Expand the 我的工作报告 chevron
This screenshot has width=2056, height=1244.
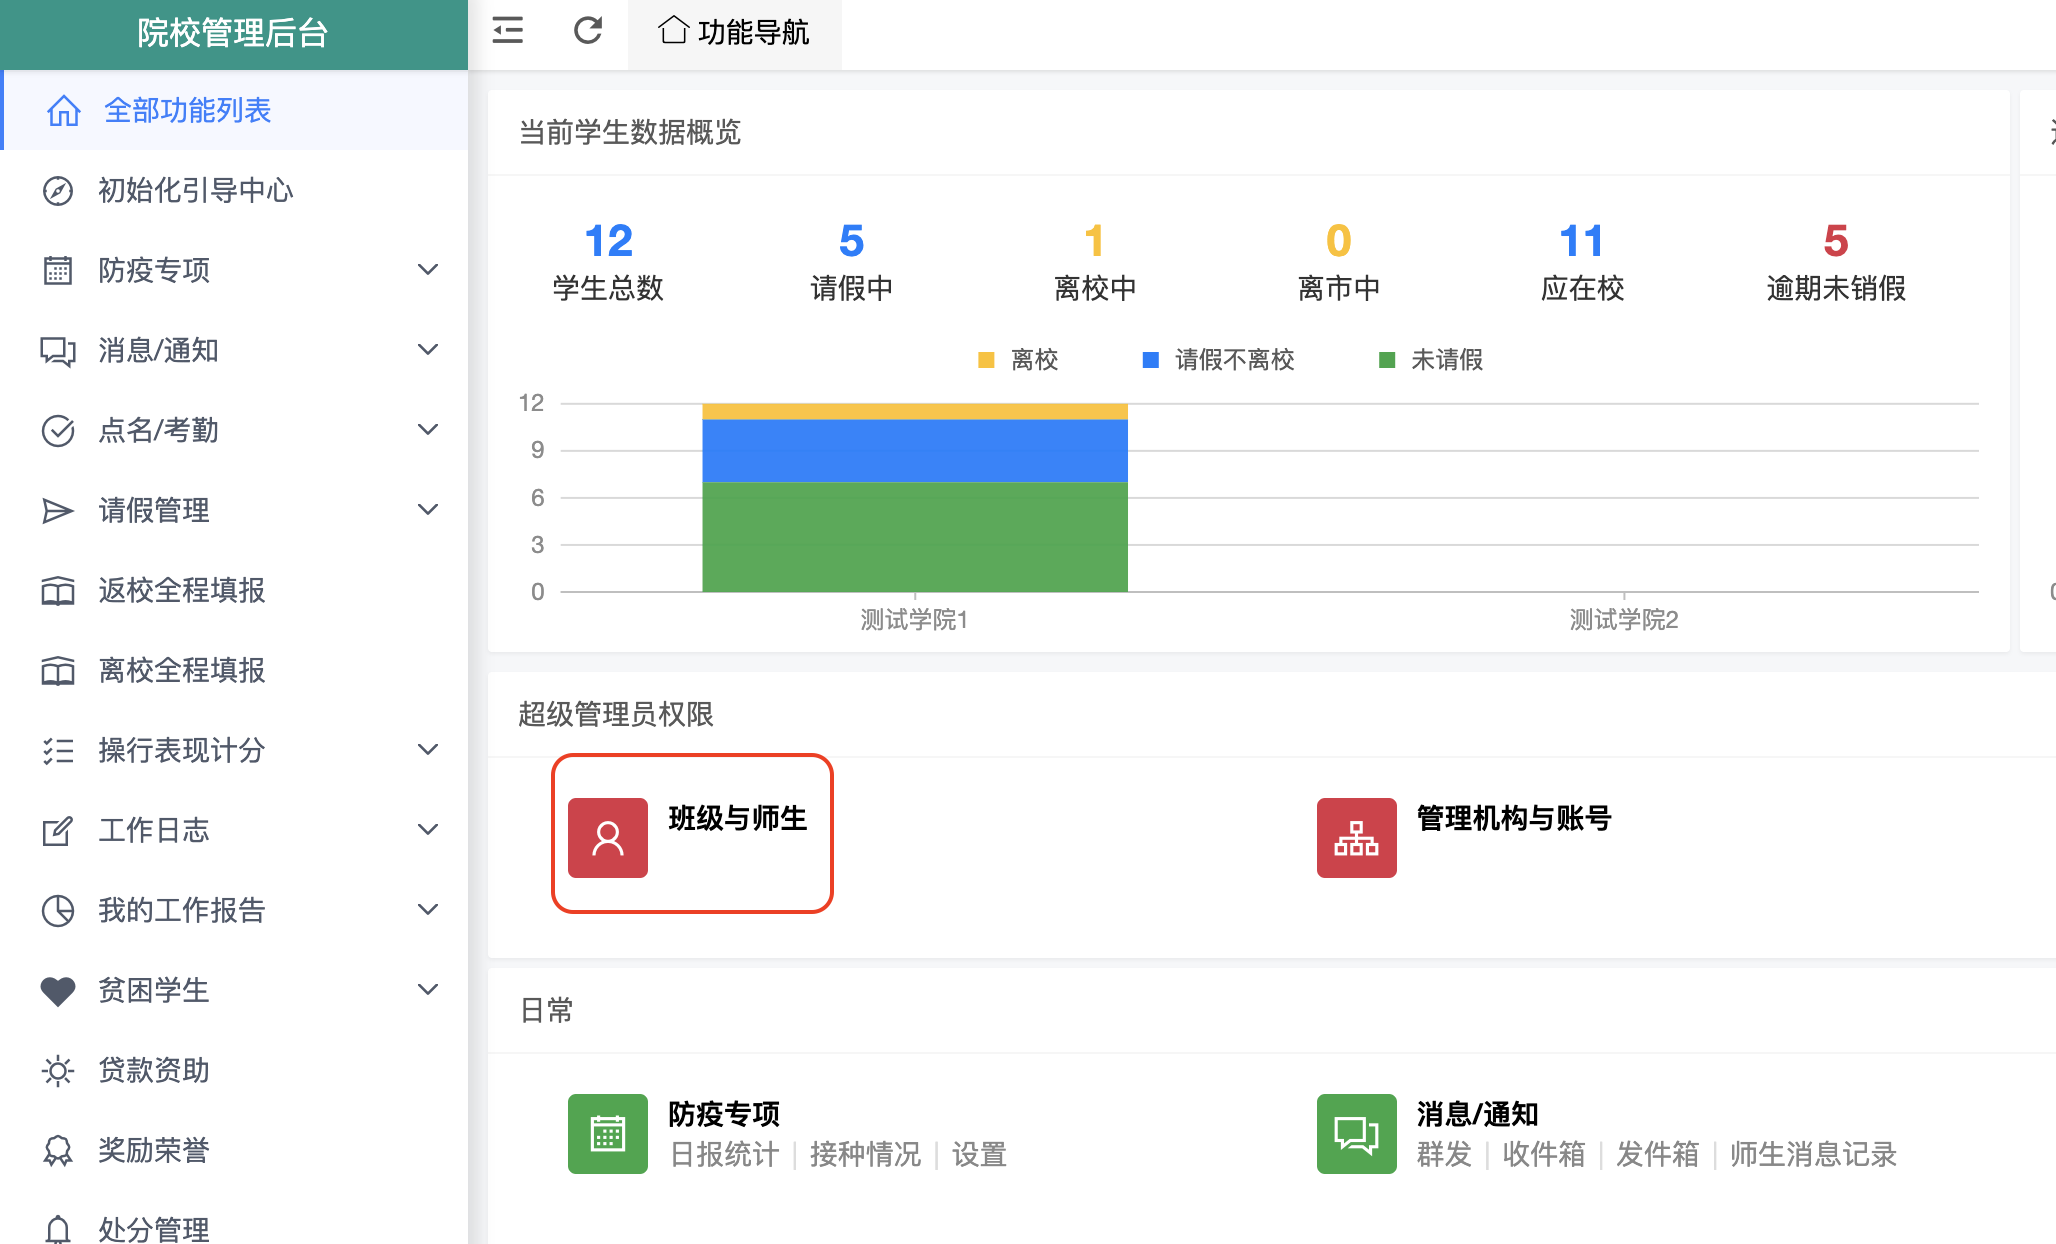coord(428,910)
